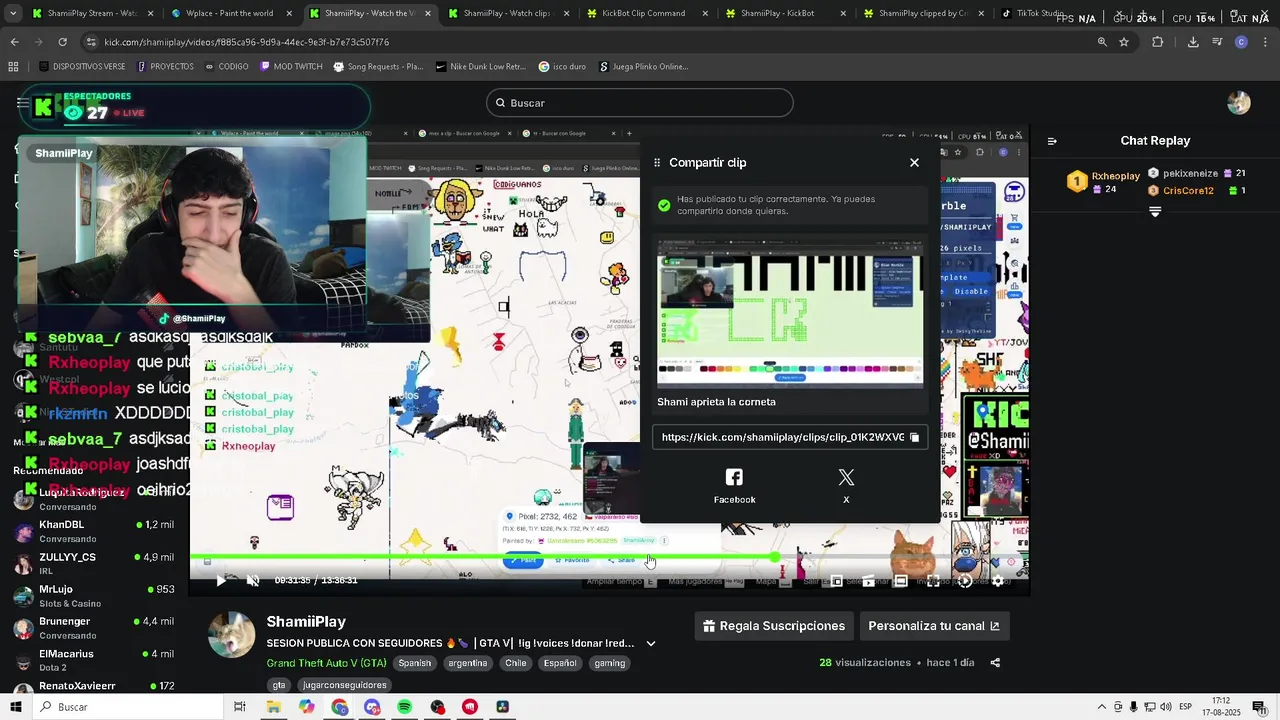Select the Chile tag
This screenshot has height=720, width=1280.
tap(516, 663)
